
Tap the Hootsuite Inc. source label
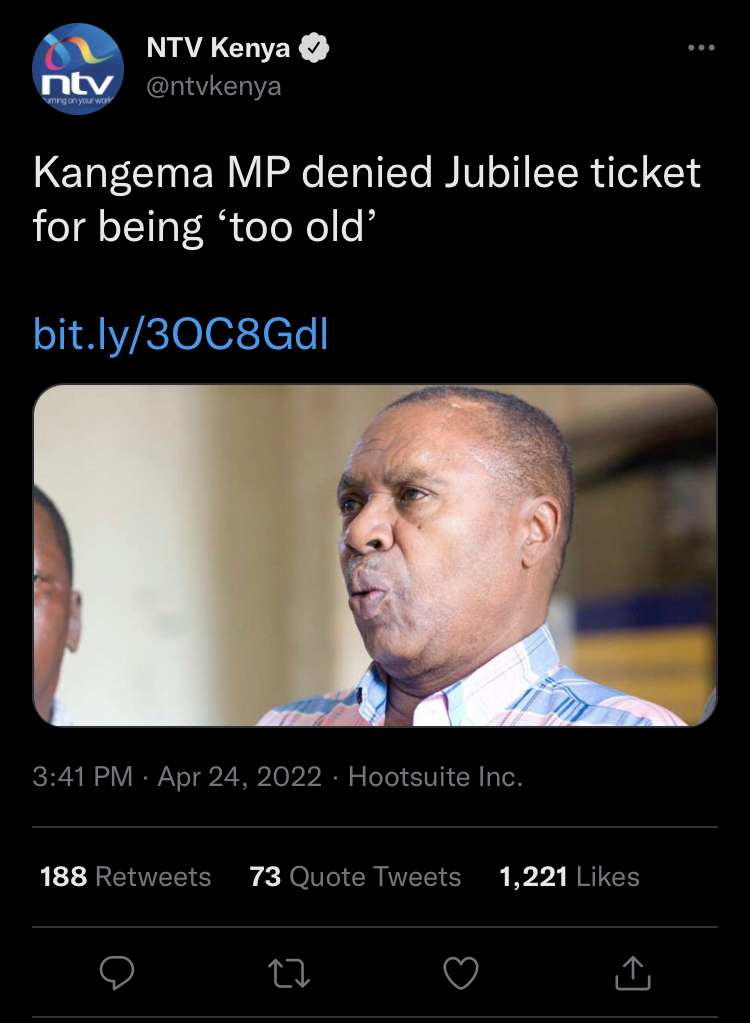435,777
